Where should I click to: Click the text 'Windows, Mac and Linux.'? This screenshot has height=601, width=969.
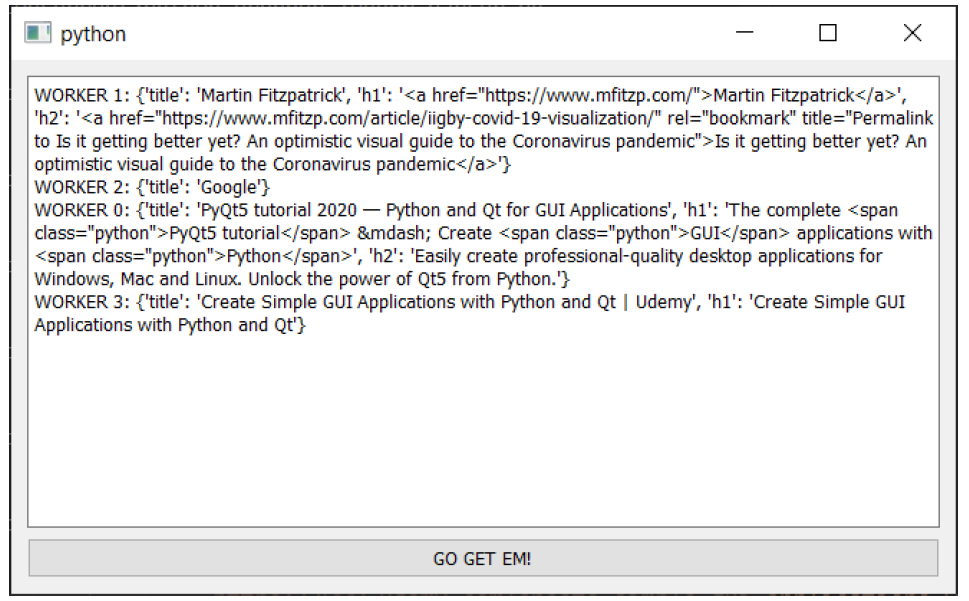[138, 279]
